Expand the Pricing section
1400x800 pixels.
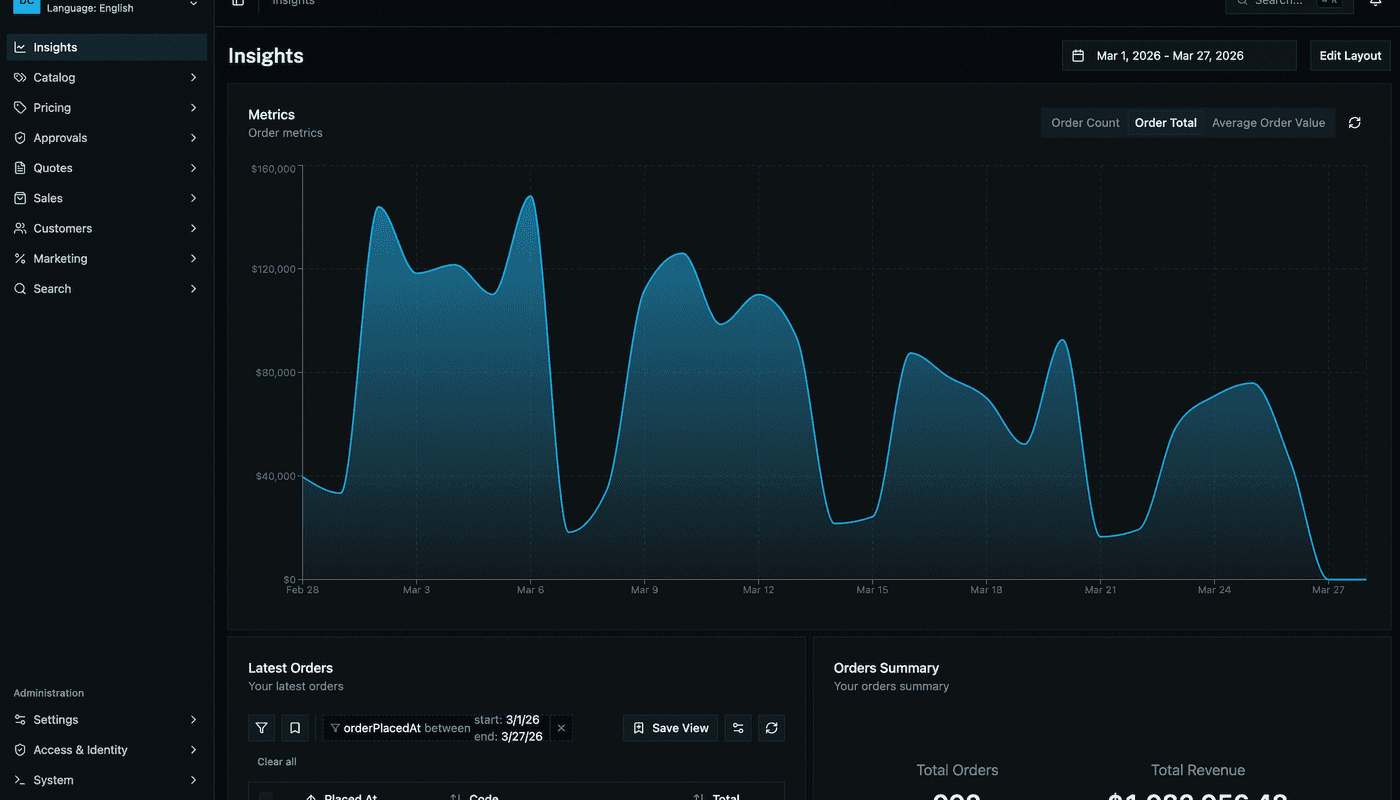[106, 107]
